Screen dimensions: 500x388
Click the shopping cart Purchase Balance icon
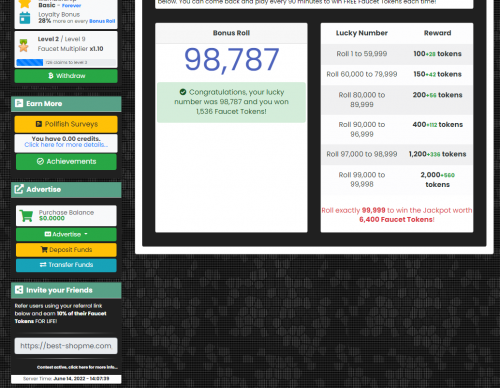point(26,215)
